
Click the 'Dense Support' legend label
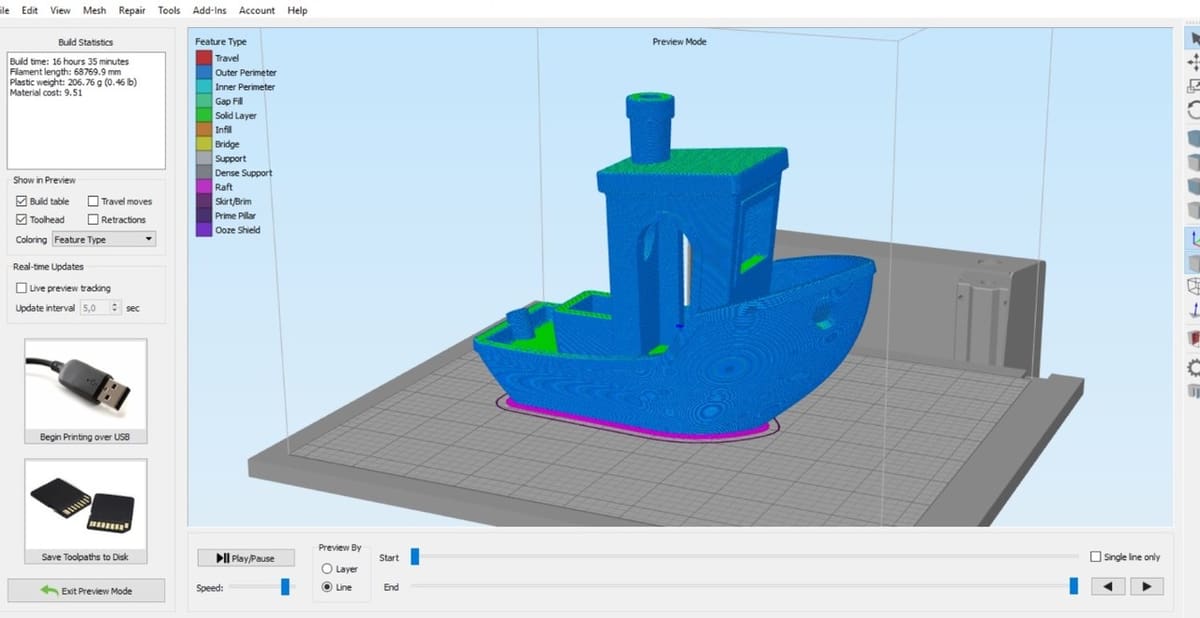tap(243, 172)
